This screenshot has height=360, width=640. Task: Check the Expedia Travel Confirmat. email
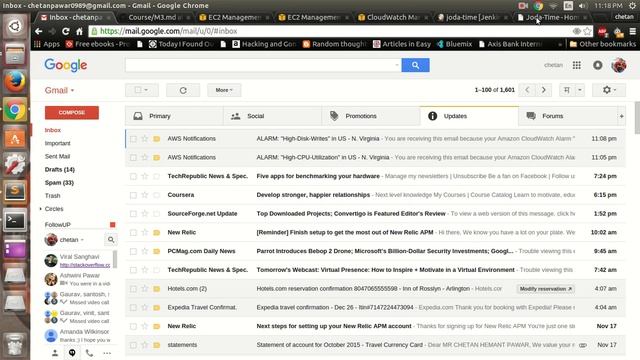click(x=133, y=308)
